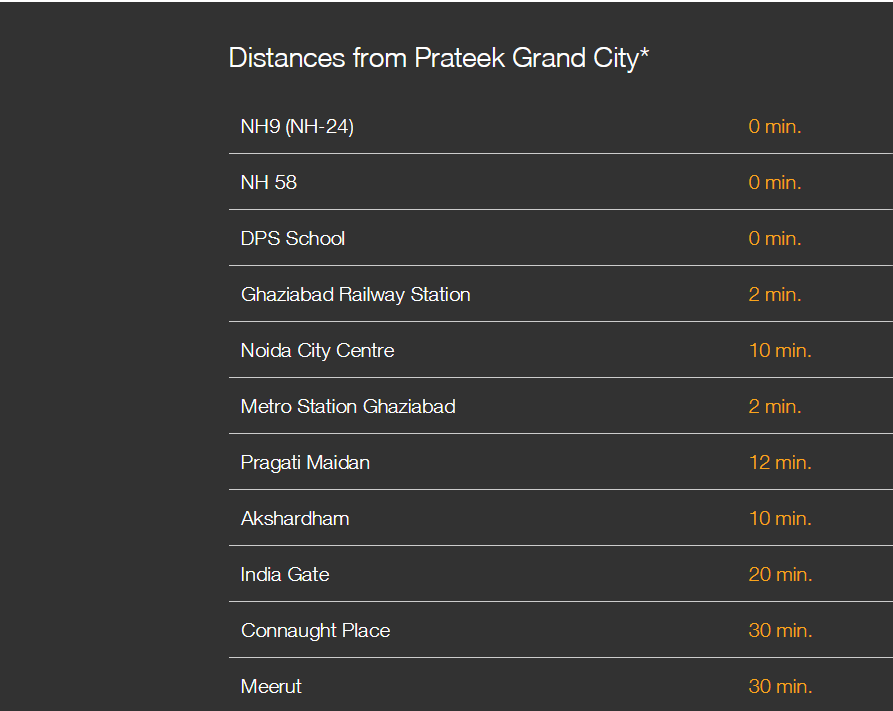893x711 pixels.
Task: Select the Noida City Centre entry
Action: (317, 351)
